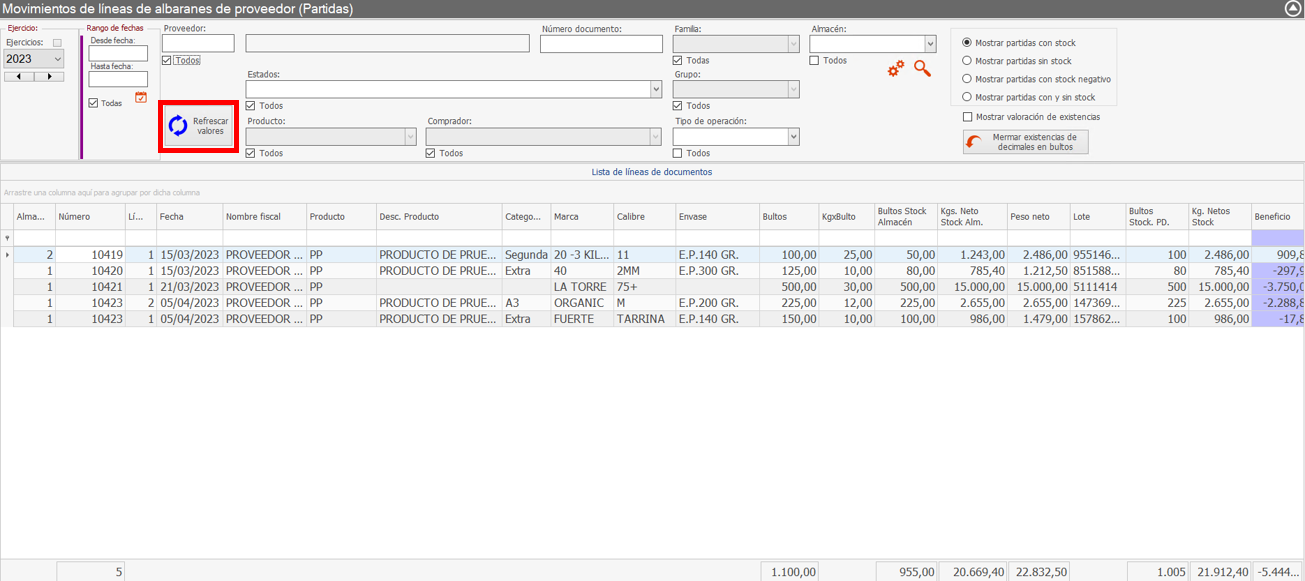Select Mostrar partidas con stock
Viewport: 1305px width, 581px height.
pyautogui.click(x=966, y=43)
